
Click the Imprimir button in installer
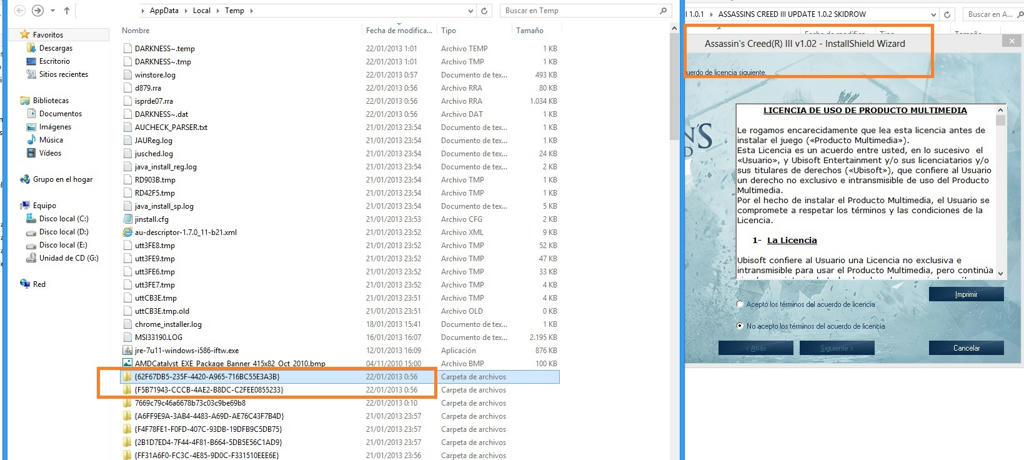pos(966,295)
